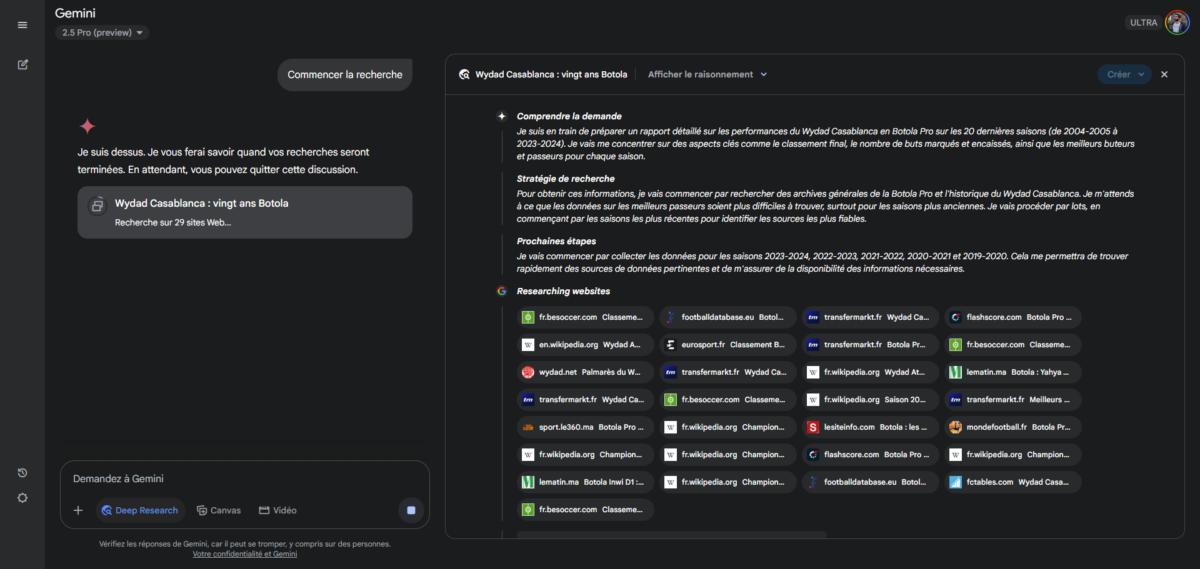The image size is (1200, 569).
Task: Click the Wydad Casablanca : vingt ans Botola panel title
Action: [x=551, y=74]
